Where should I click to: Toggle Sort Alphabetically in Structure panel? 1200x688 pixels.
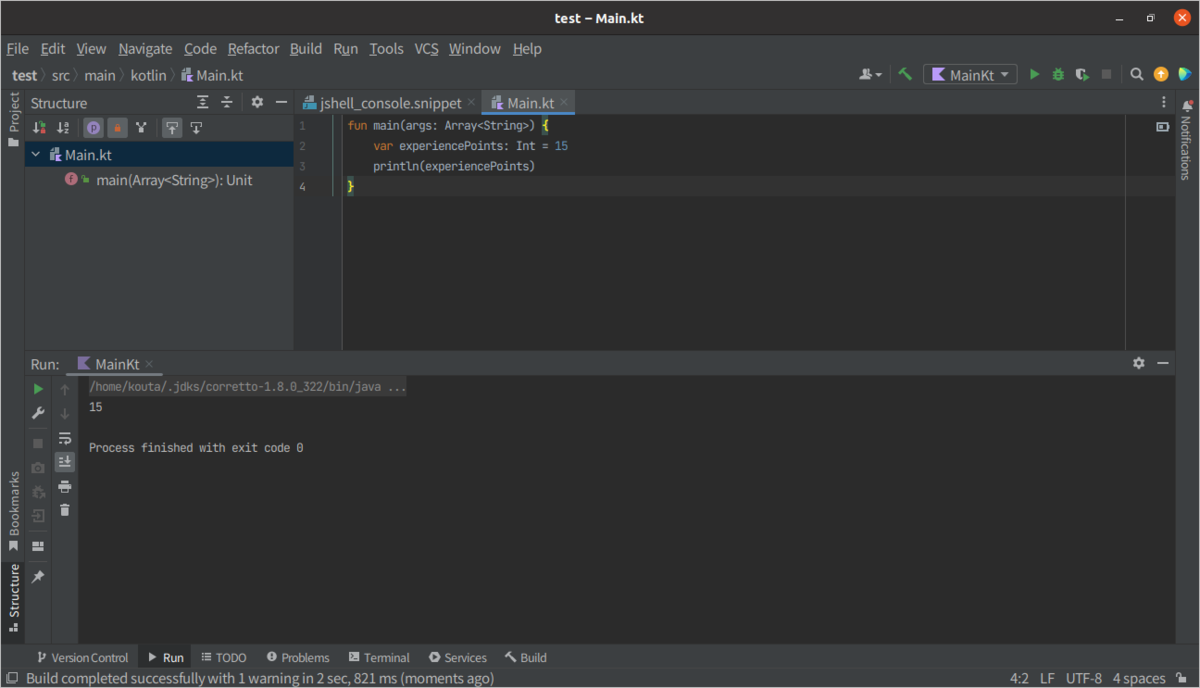coord(63,128)
